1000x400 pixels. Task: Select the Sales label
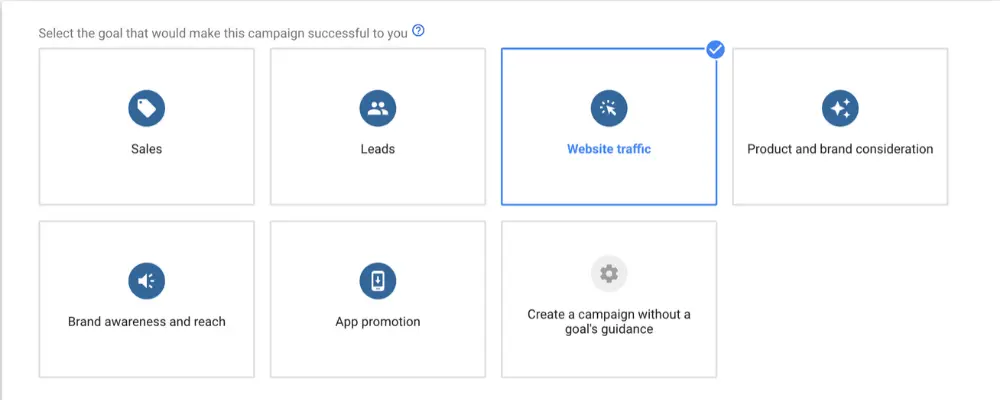147,149
